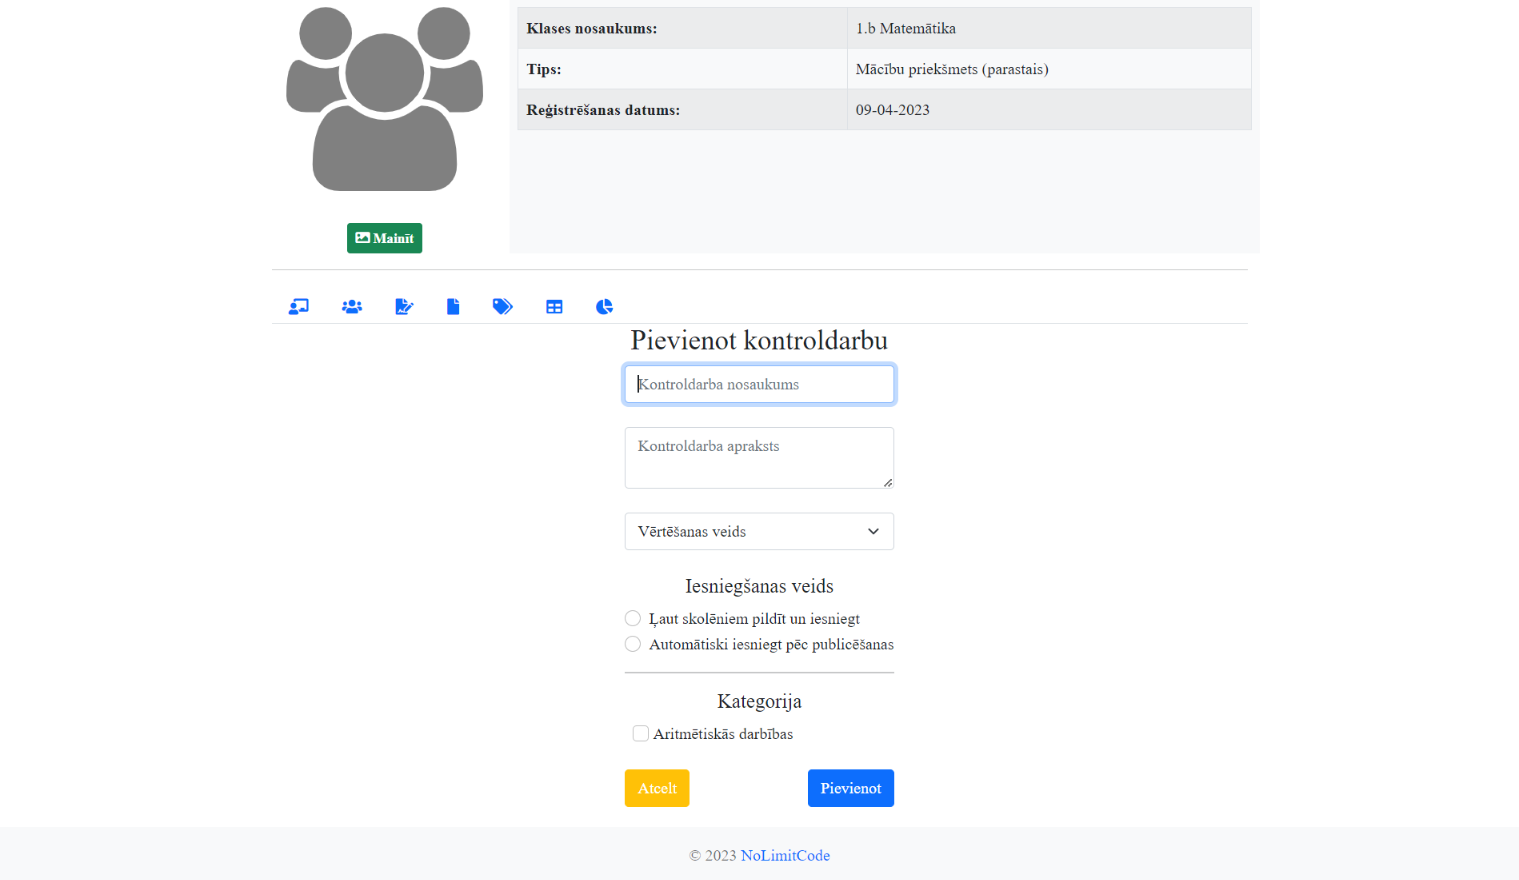The image size is (1519, 880).
Task: Open the NoLimitCode footer link
Action: click(x=785, y=856)
